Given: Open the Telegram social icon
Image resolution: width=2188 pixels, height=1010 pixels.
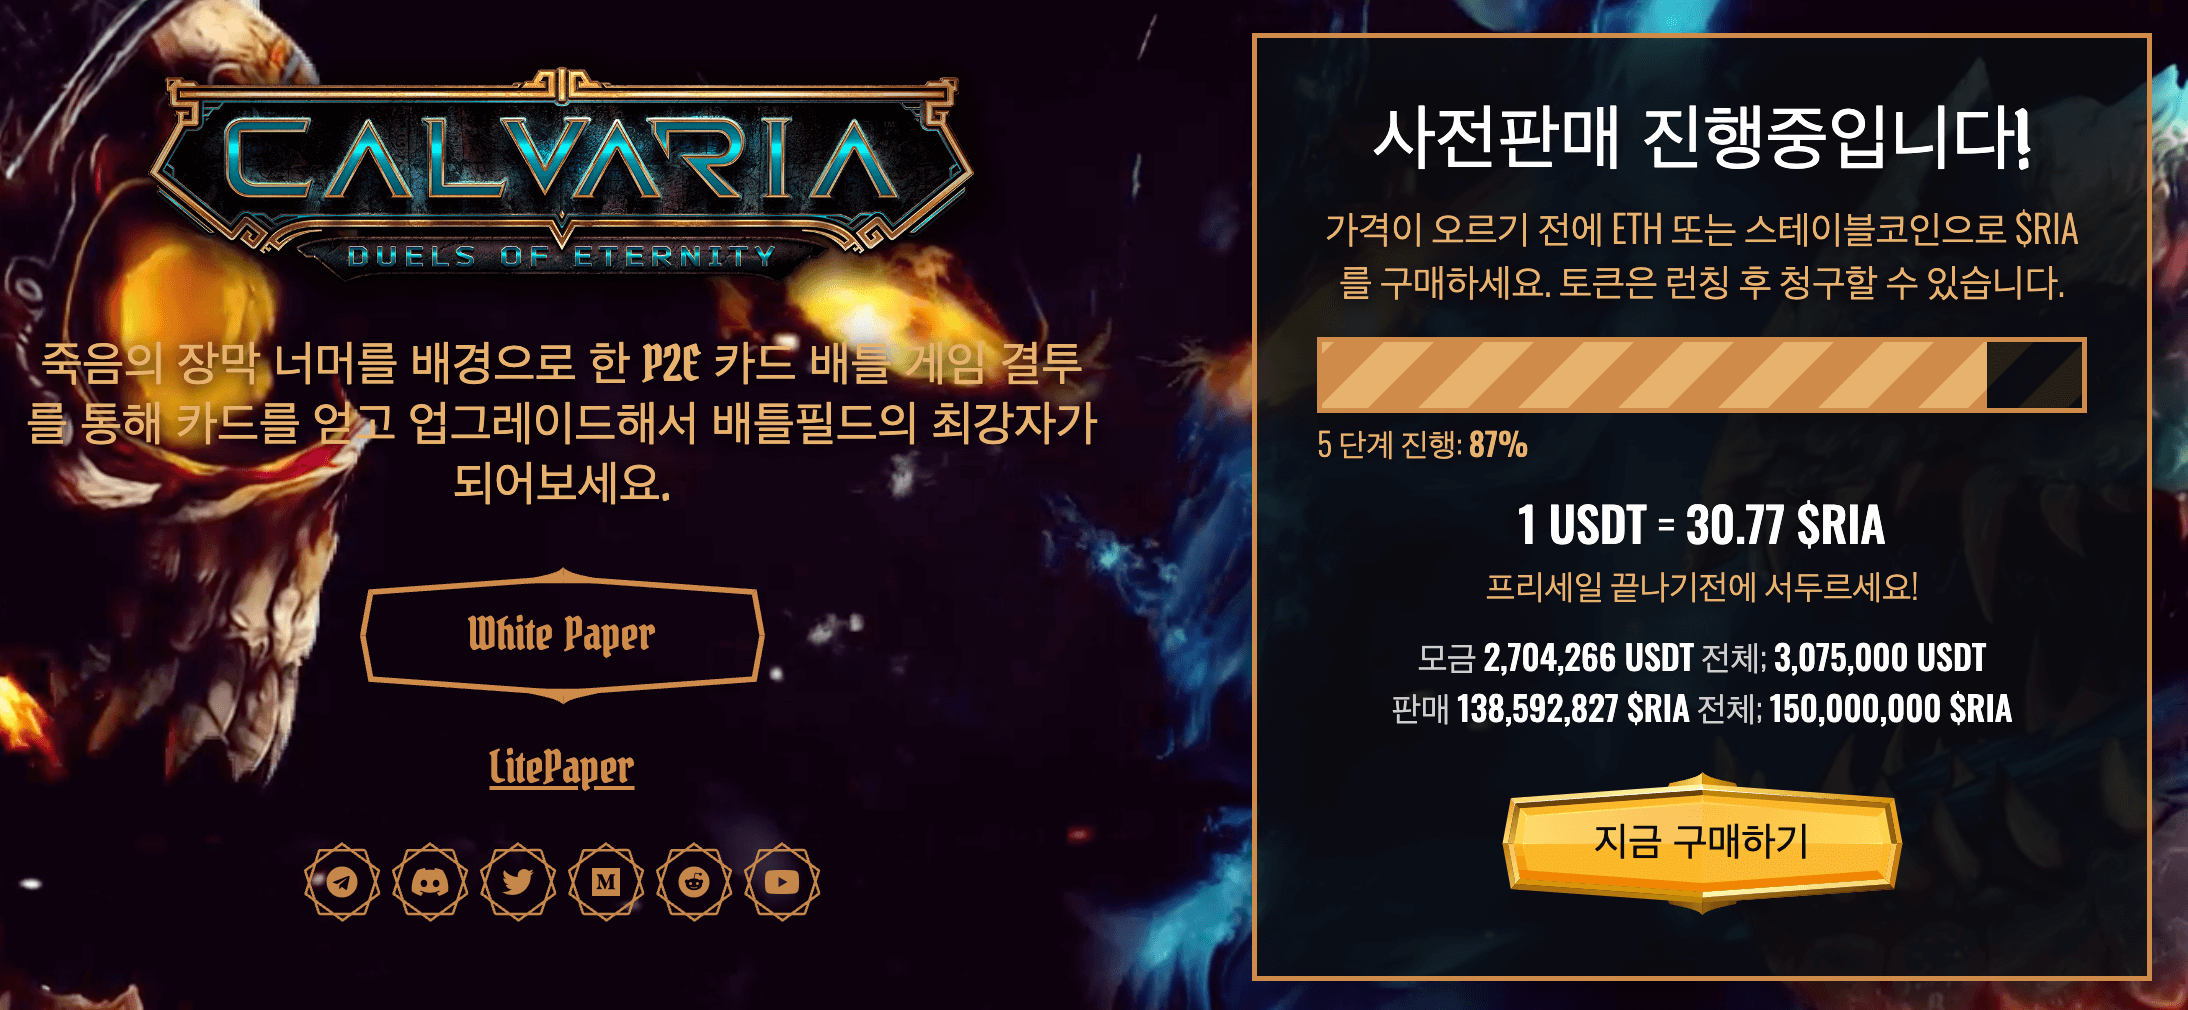Looking at the screenshot, I should tap(342, 882).
